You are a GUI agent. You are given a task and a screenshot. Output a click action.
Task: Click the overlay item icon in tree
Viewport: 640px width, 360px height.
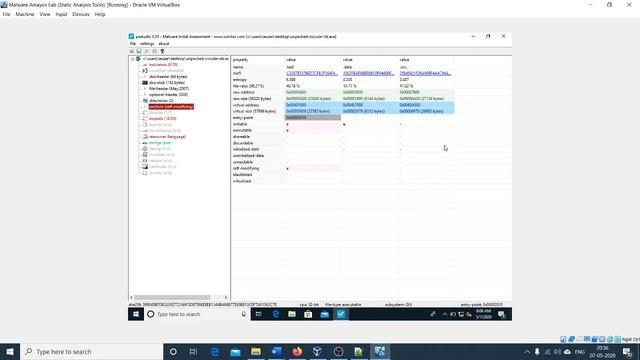coord(144,173)
